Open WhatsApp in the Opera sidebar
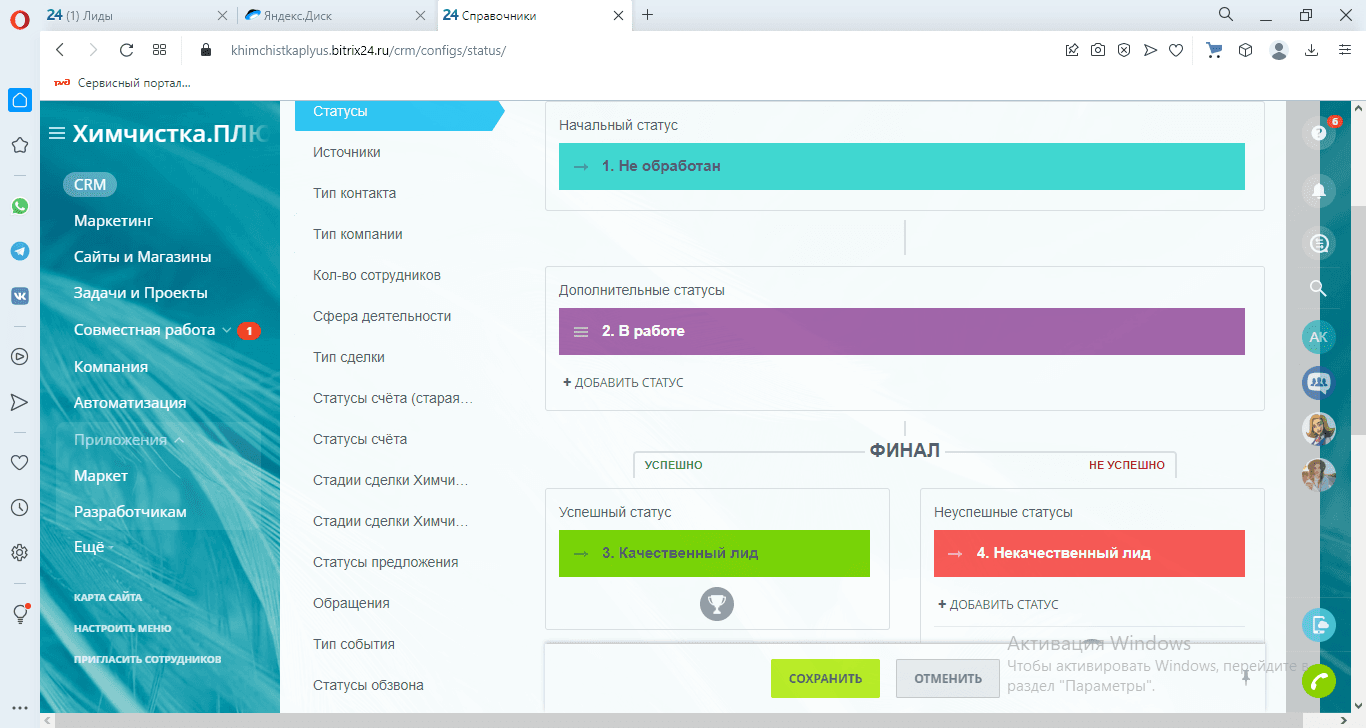The image size is (1366, 728). click(20, 206)
